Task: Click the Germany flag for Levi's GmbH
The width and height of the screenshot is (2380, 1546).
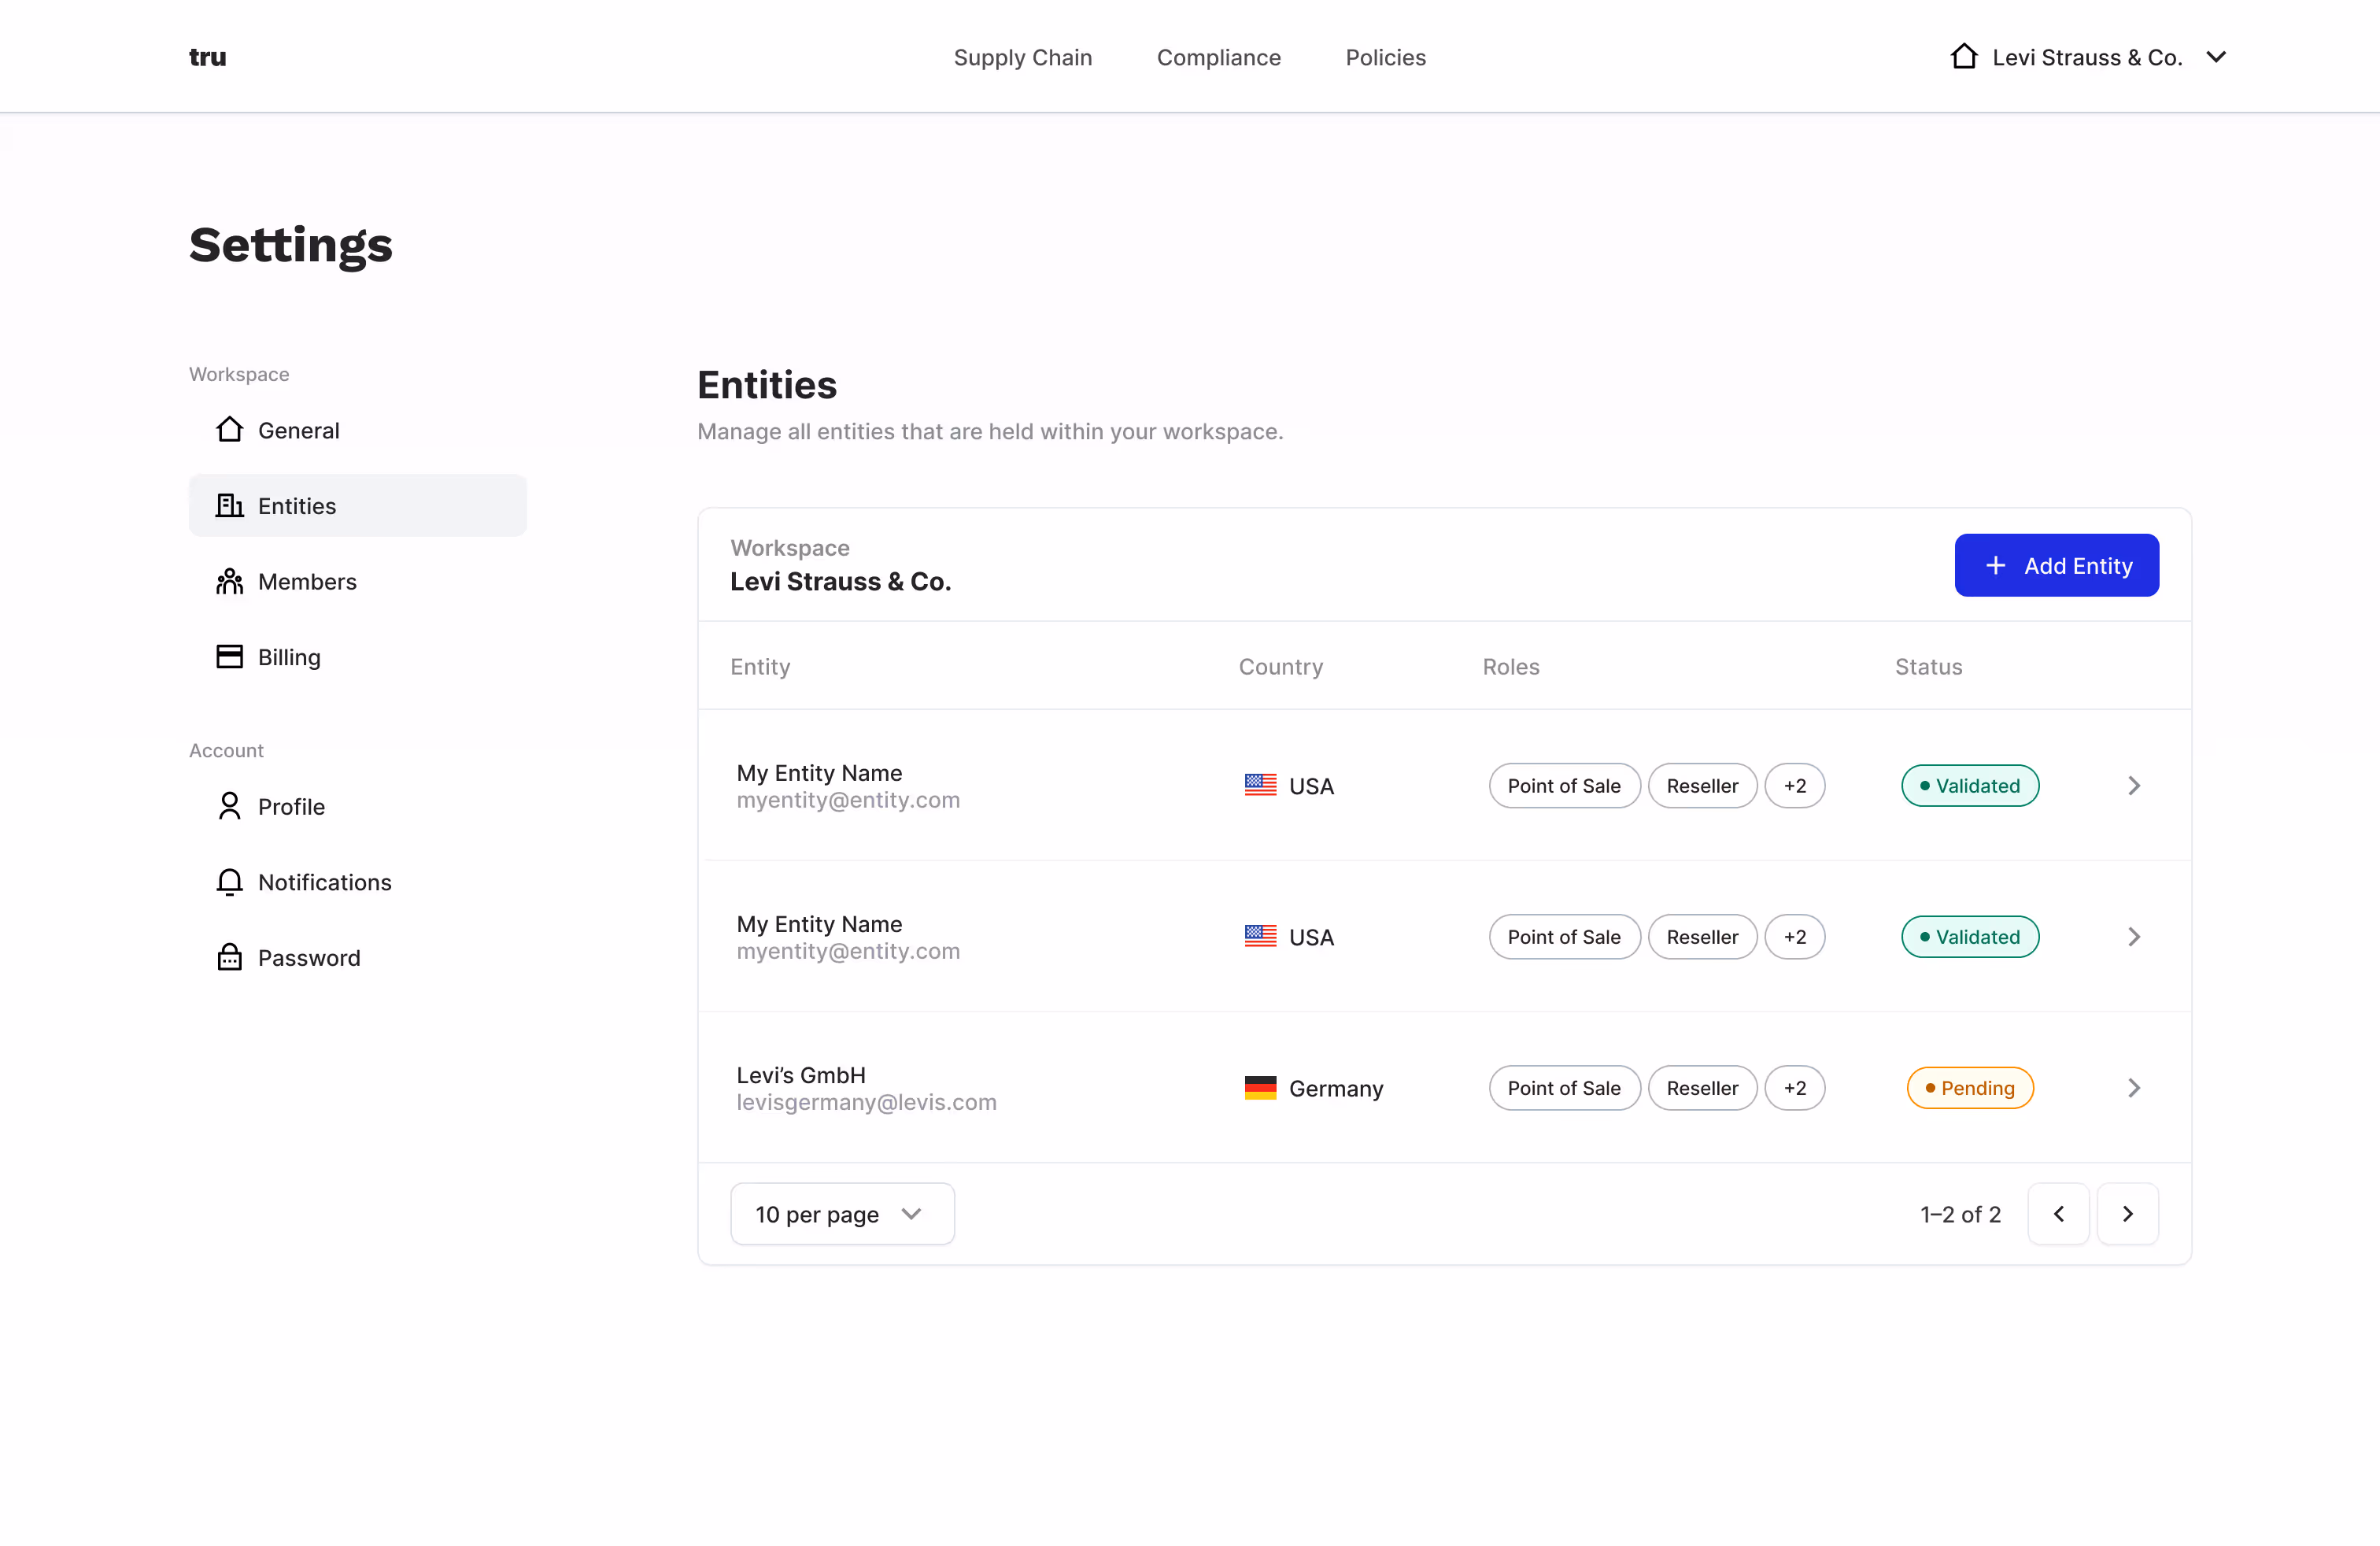Action: click(1261, 1087)
